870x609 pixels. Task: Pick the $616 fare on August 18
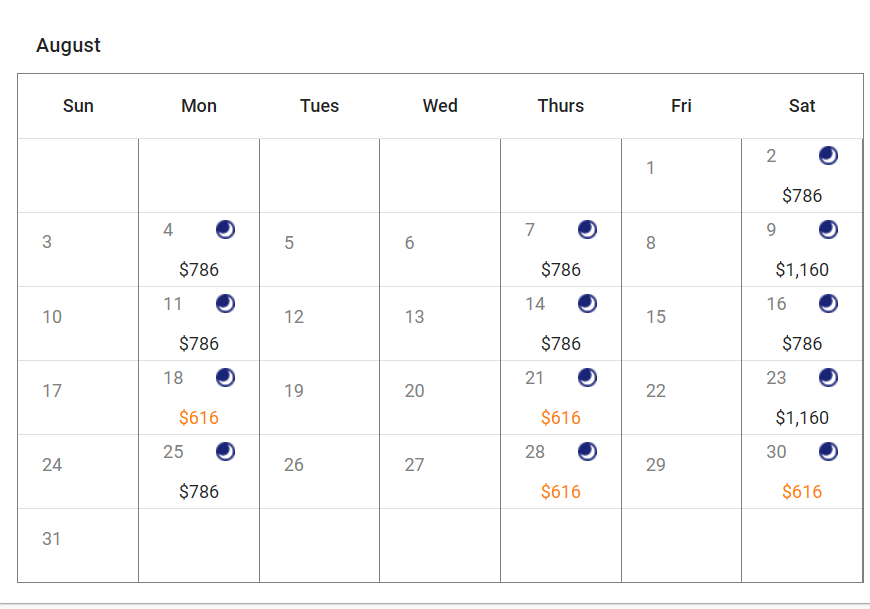199,418
